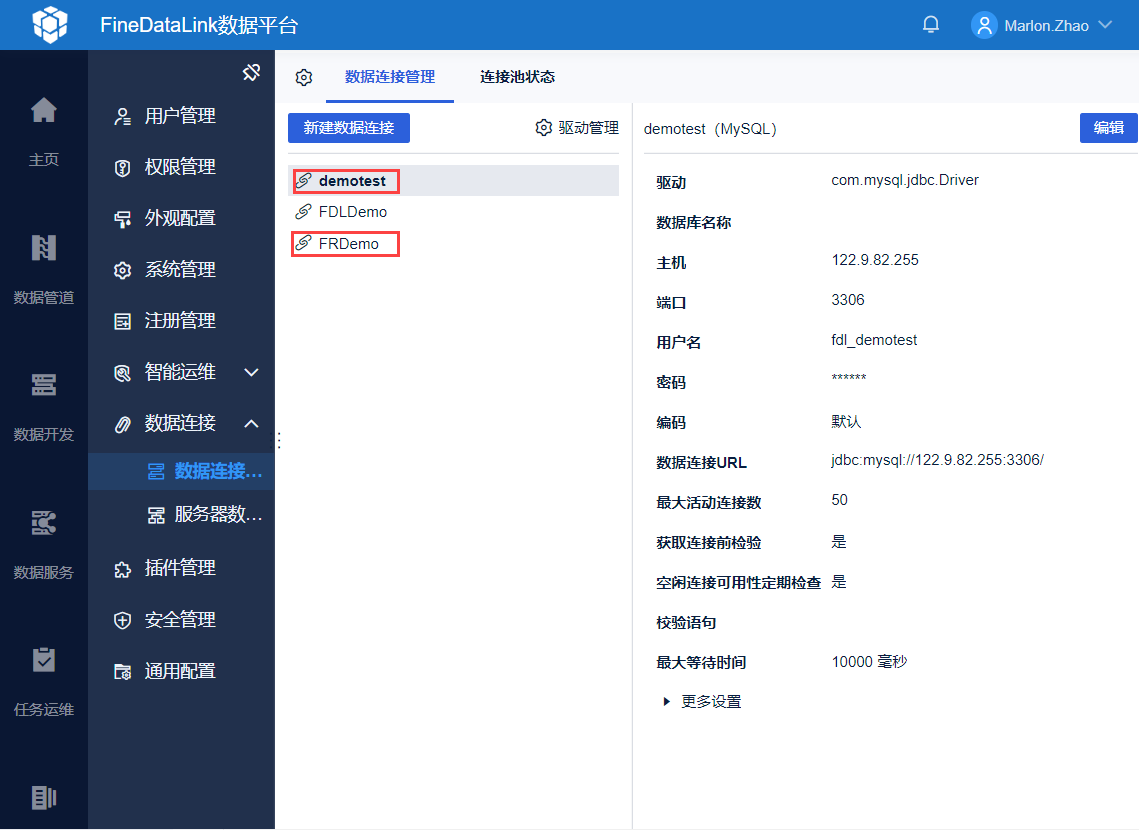Click the 用户管理 person icon
The height and width of the screenshot is (830, 1139).
coord(123,116)
